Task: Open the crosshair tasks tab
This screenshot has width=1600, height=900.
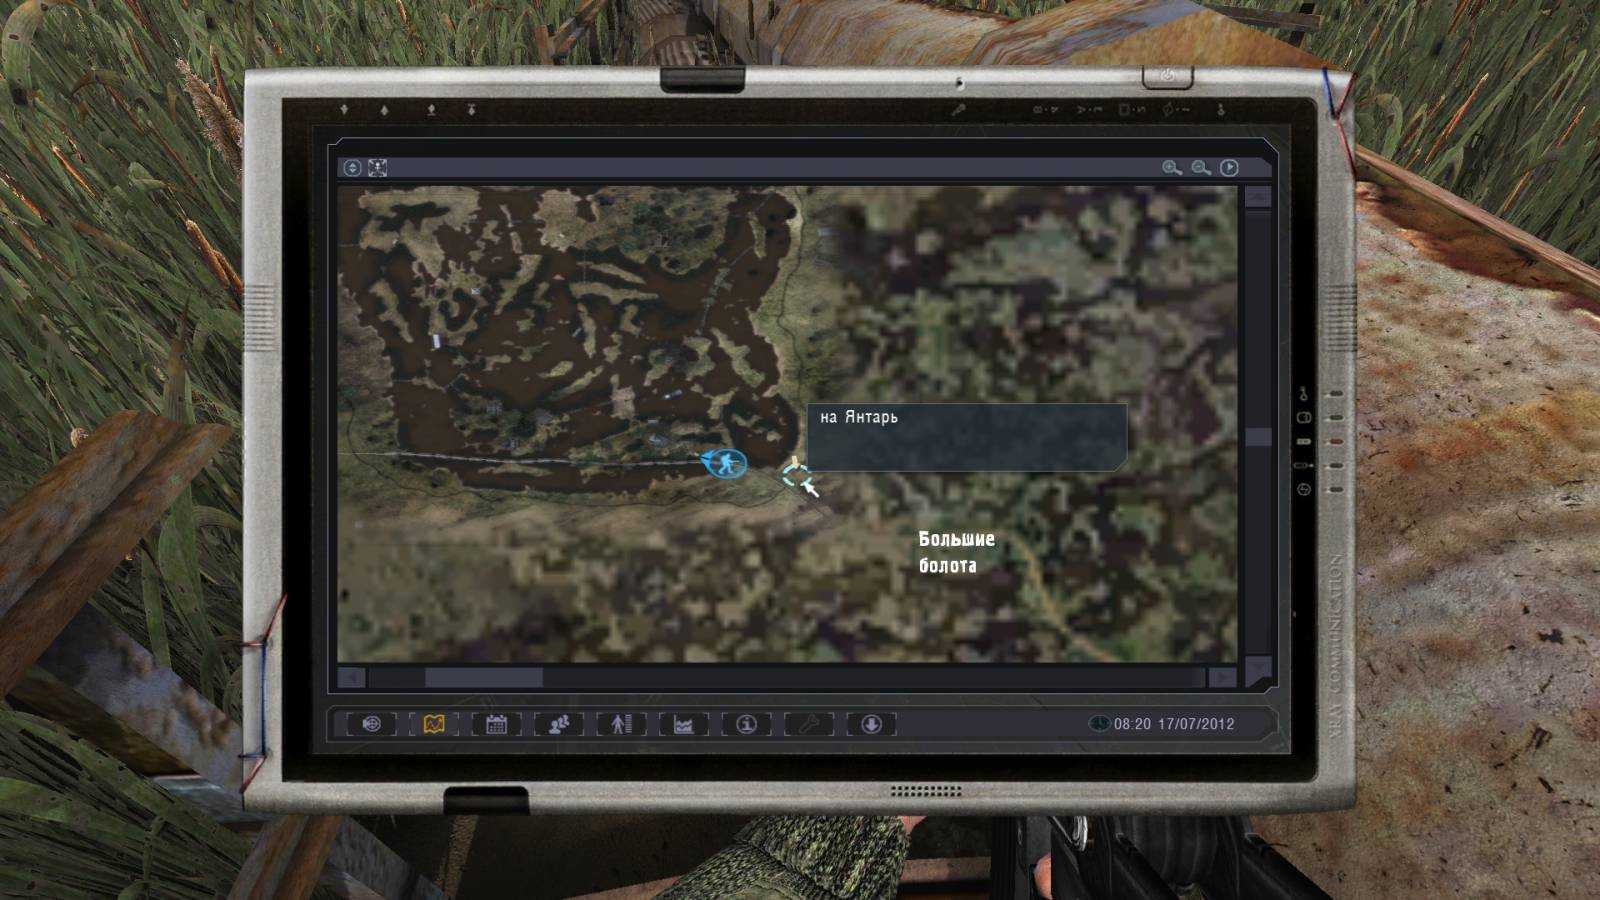Action: [x=371, y=724]
